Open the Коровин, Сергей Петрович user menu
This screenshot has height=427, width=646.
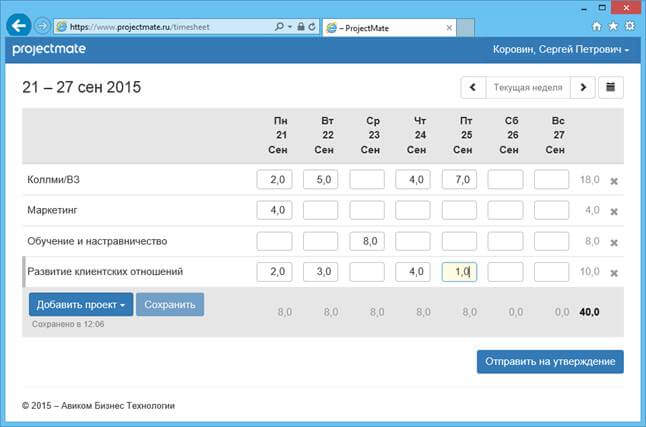point(561,49)
